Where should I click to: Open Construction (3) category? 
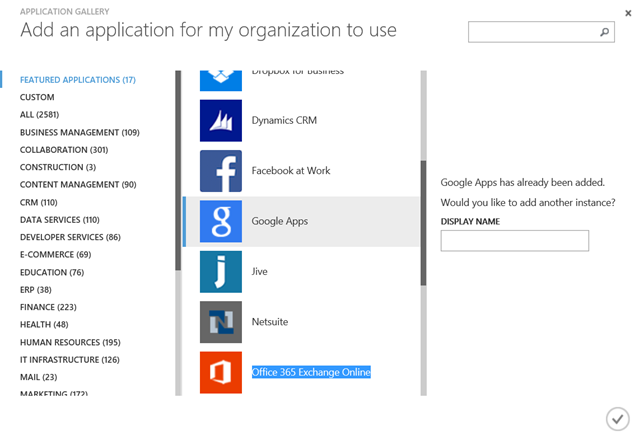coord(58,167)
